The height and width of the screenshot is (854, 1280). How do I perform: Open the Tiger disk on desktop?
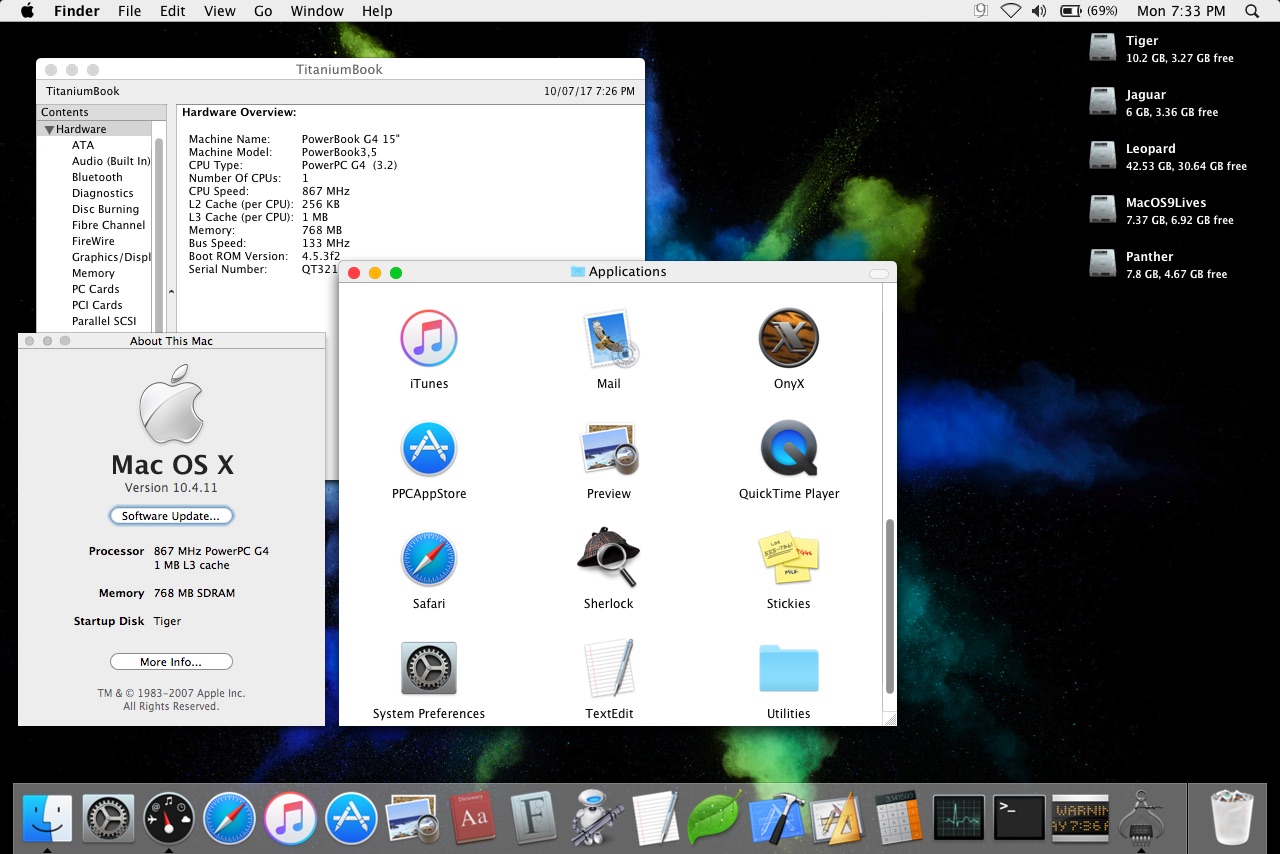pos(1102,48)
